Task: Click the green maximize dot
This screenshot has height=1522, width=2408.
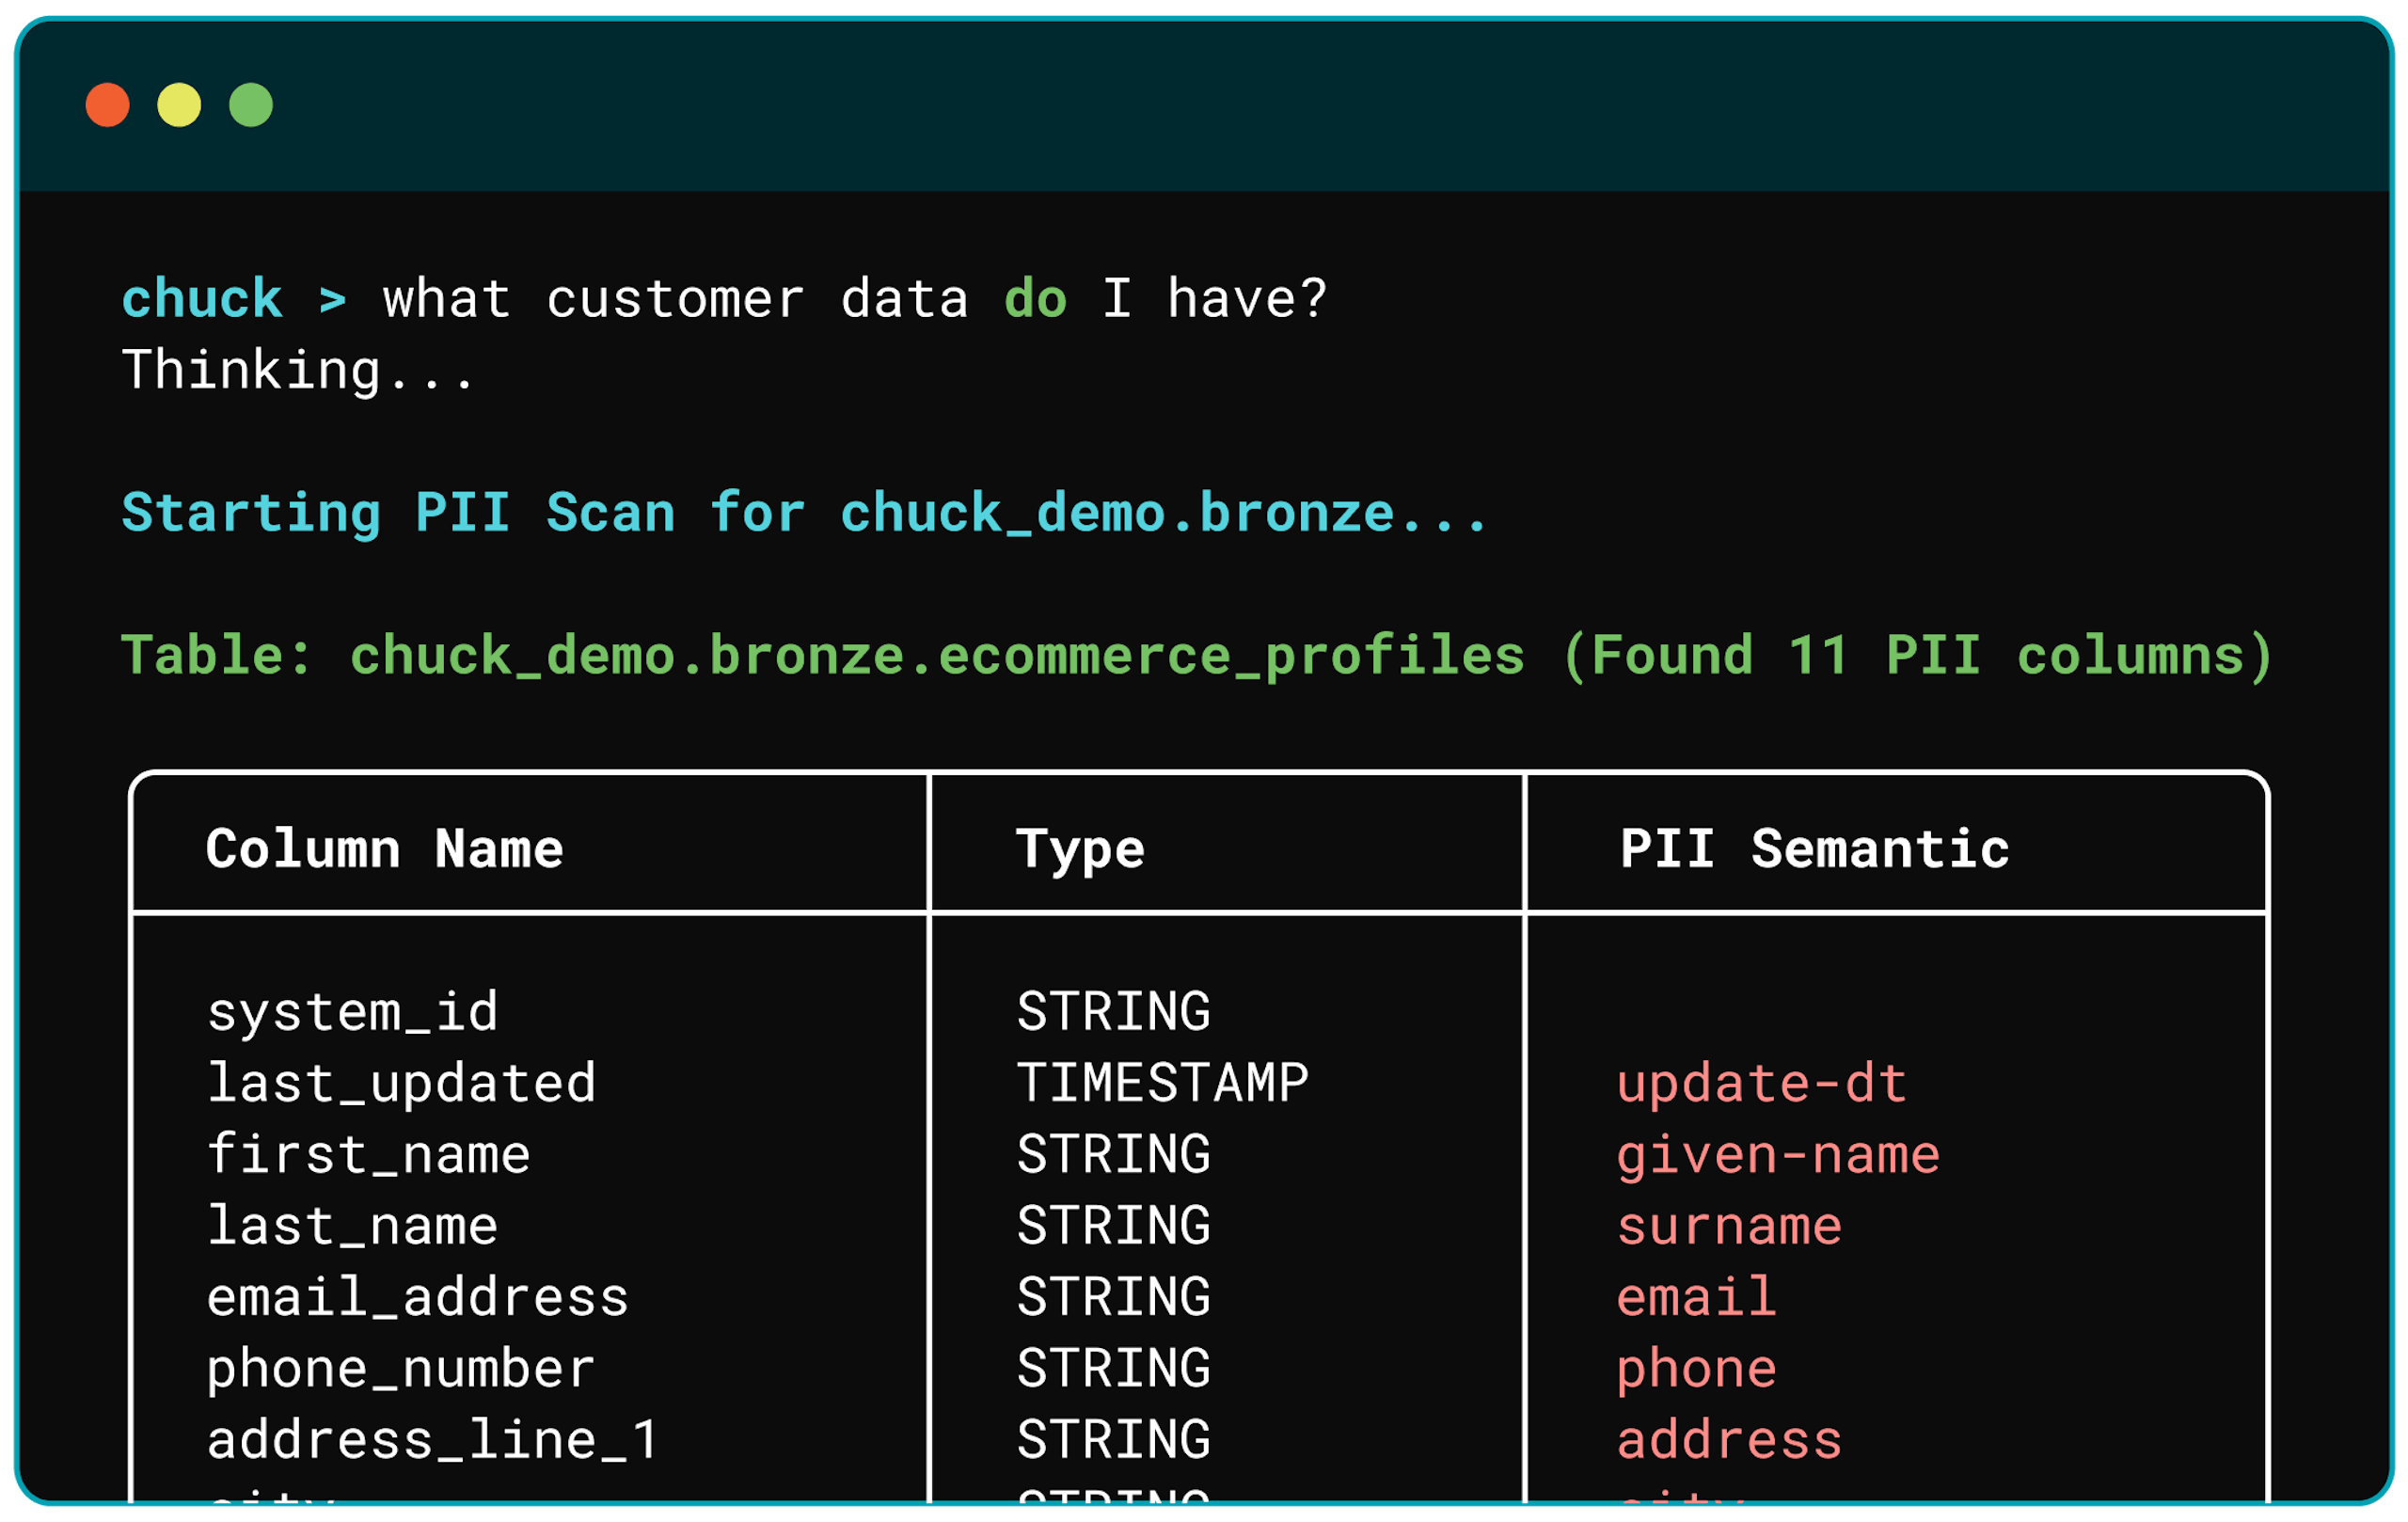Action: (251, 105)
